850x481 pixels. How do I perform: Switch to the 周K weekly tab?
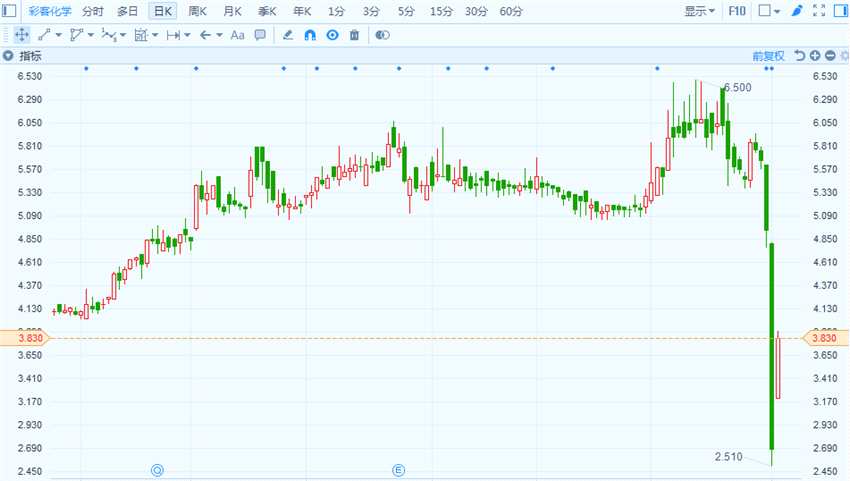(x=198, y=11)
